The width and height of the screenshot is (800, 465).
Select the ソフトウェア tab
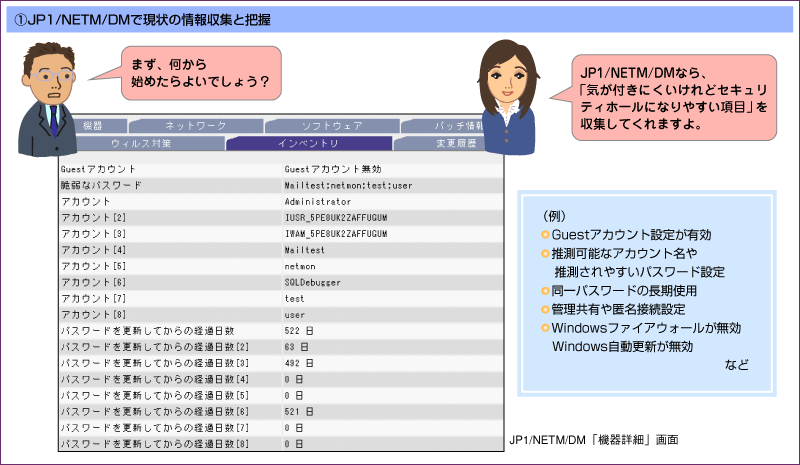[x=332, y=126]
